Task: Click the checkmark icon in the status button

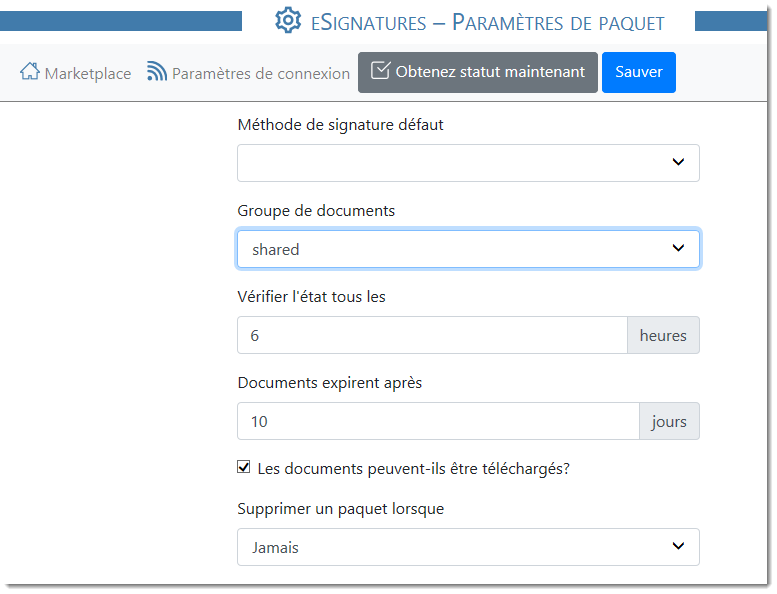Action: (380, 71)
